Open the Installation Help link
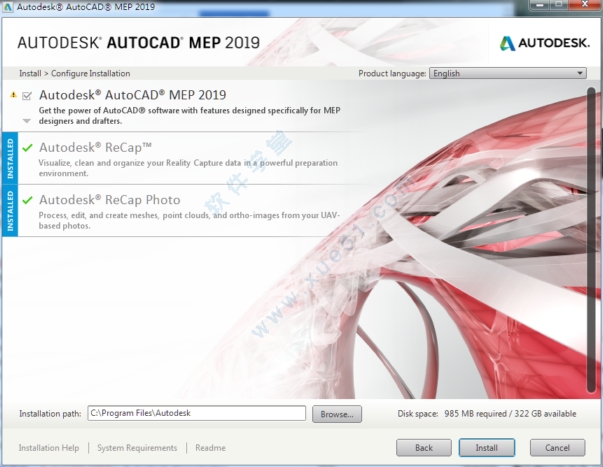Screen dimensions: 603x467 click(49, 448)
